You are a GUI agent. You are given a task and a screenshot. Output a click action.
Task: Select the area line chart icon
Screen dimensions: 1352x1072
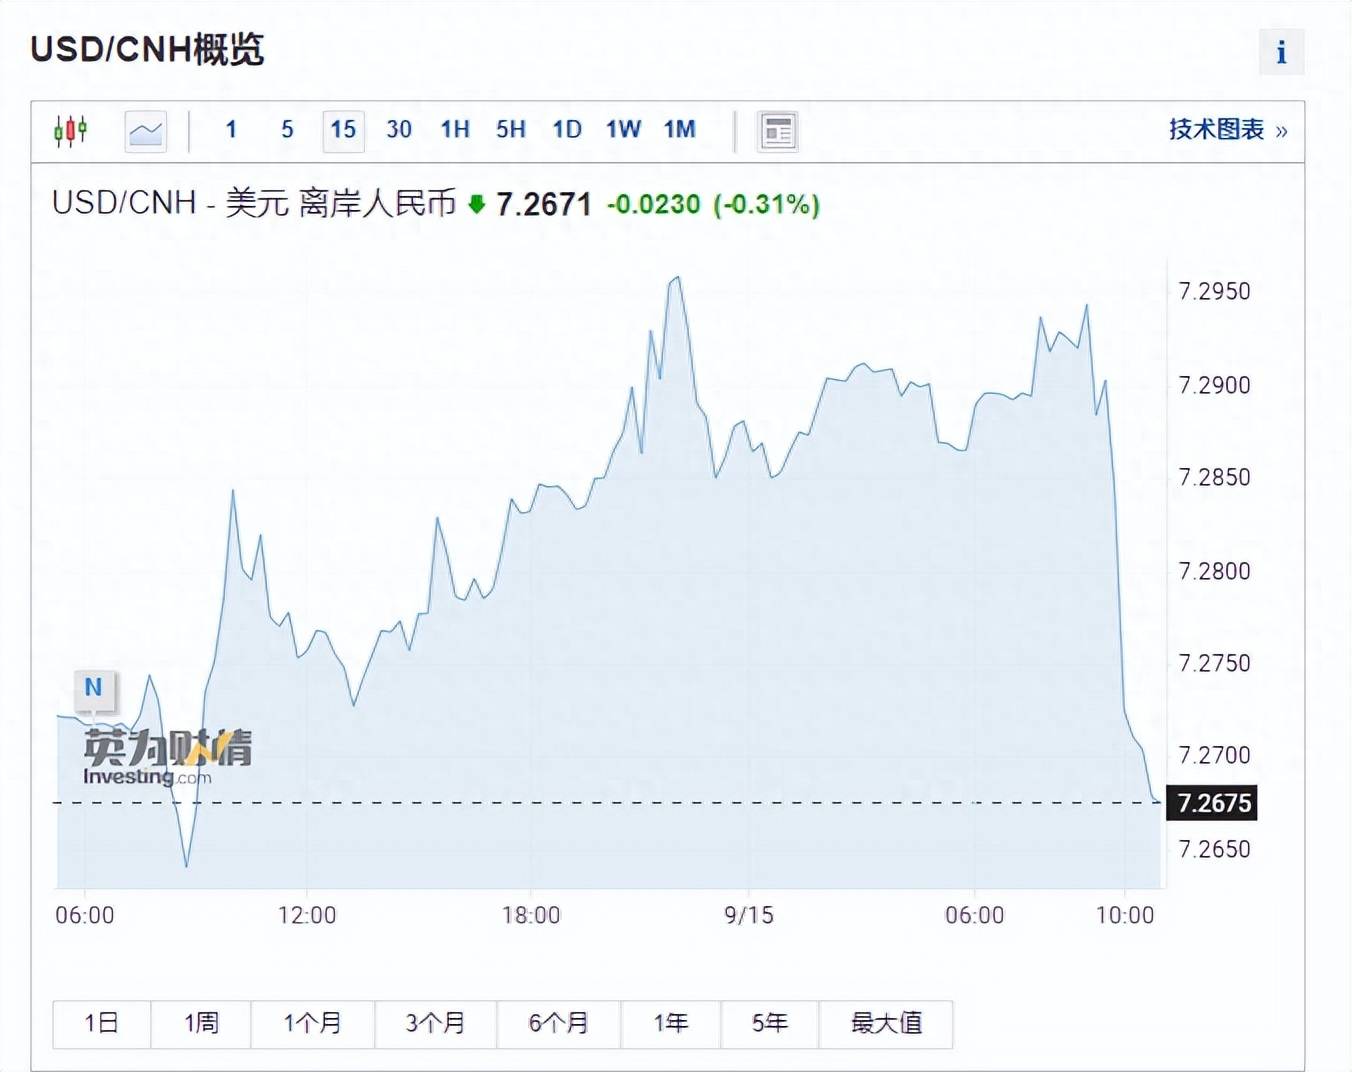coord(145,131)
